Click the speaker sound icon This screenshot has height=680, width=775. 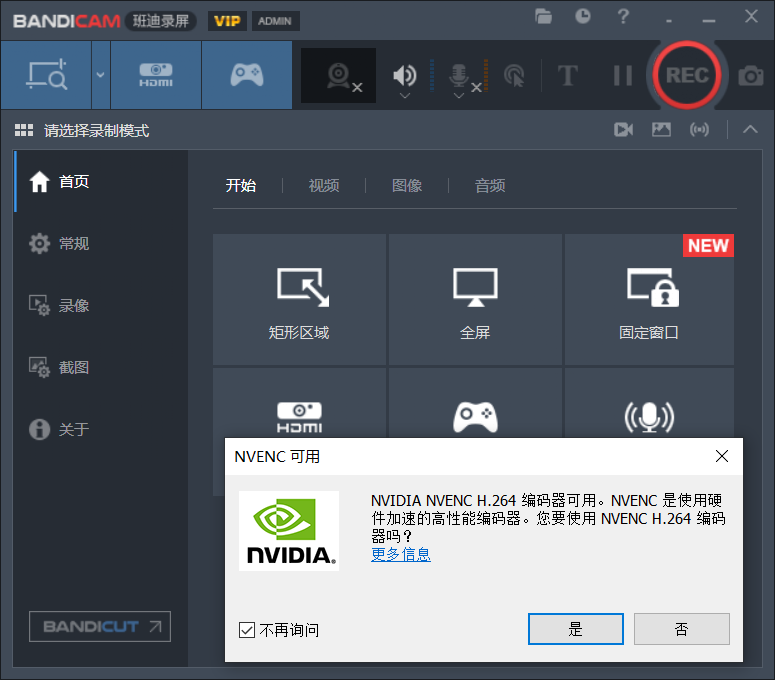point(405,75)
